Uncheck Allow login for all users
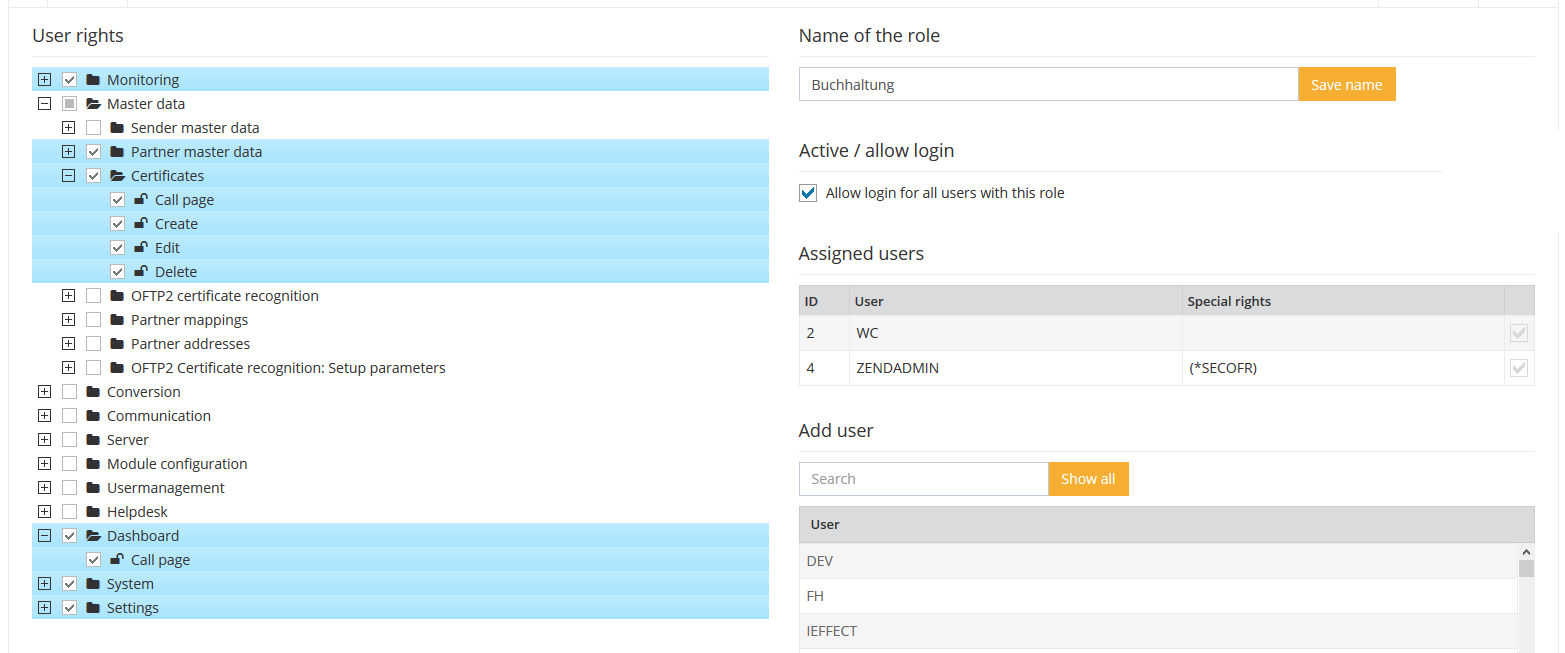The height and width of the screenshot is (653, 1565). pos(808,193)
